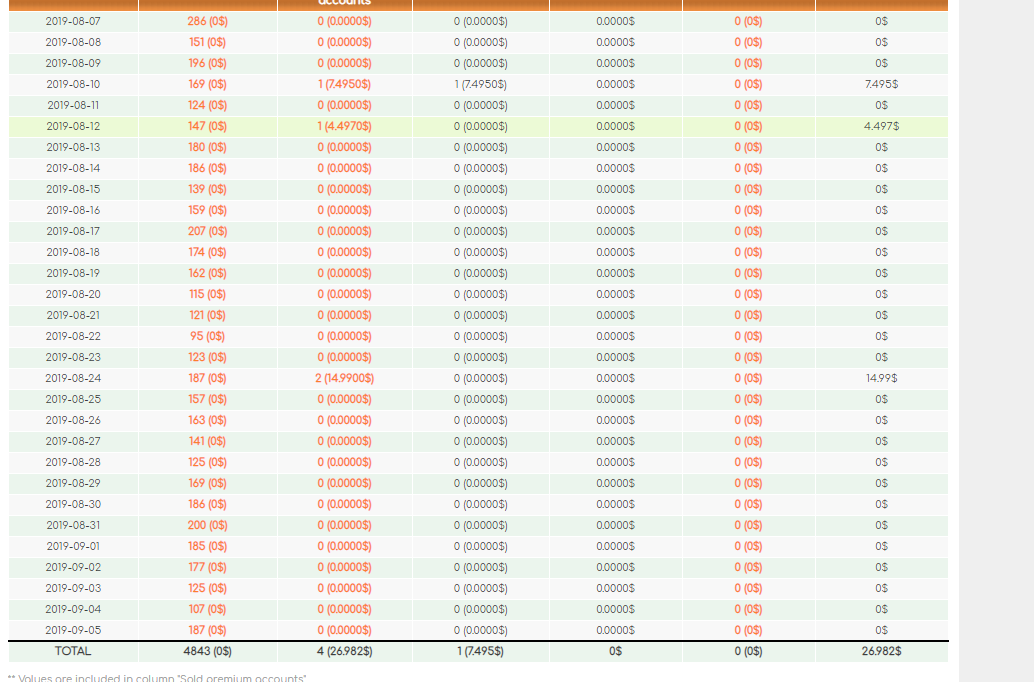Click the 4843 (0$) total downloads cell
Image resolution: width=1034 pixels, height=682 pixels.
coord(207,651)
